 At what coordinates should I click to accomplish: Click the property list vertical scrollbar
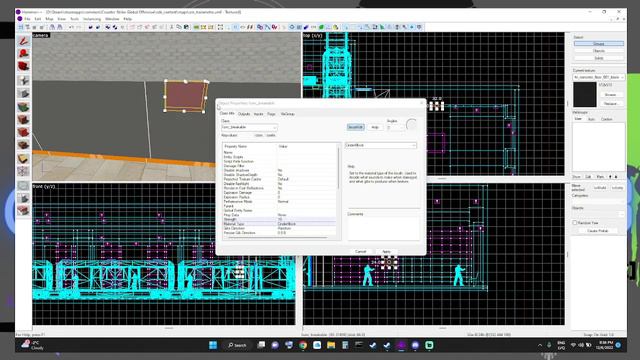pos(338,168)
